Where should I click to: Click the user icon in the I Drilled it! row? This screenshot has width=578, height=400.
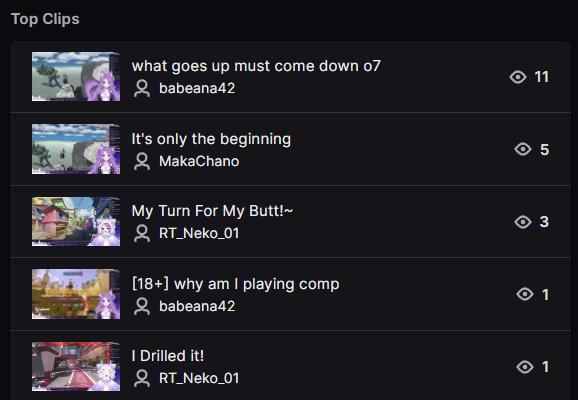tap(142, 378)
